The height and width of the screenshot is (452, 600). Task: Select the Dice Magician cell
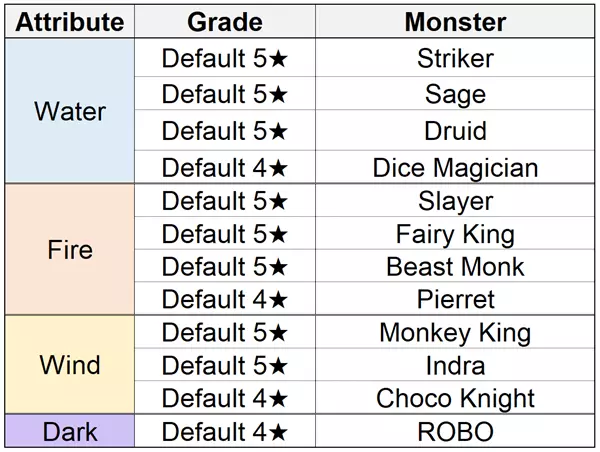click(x=455, y=167)
